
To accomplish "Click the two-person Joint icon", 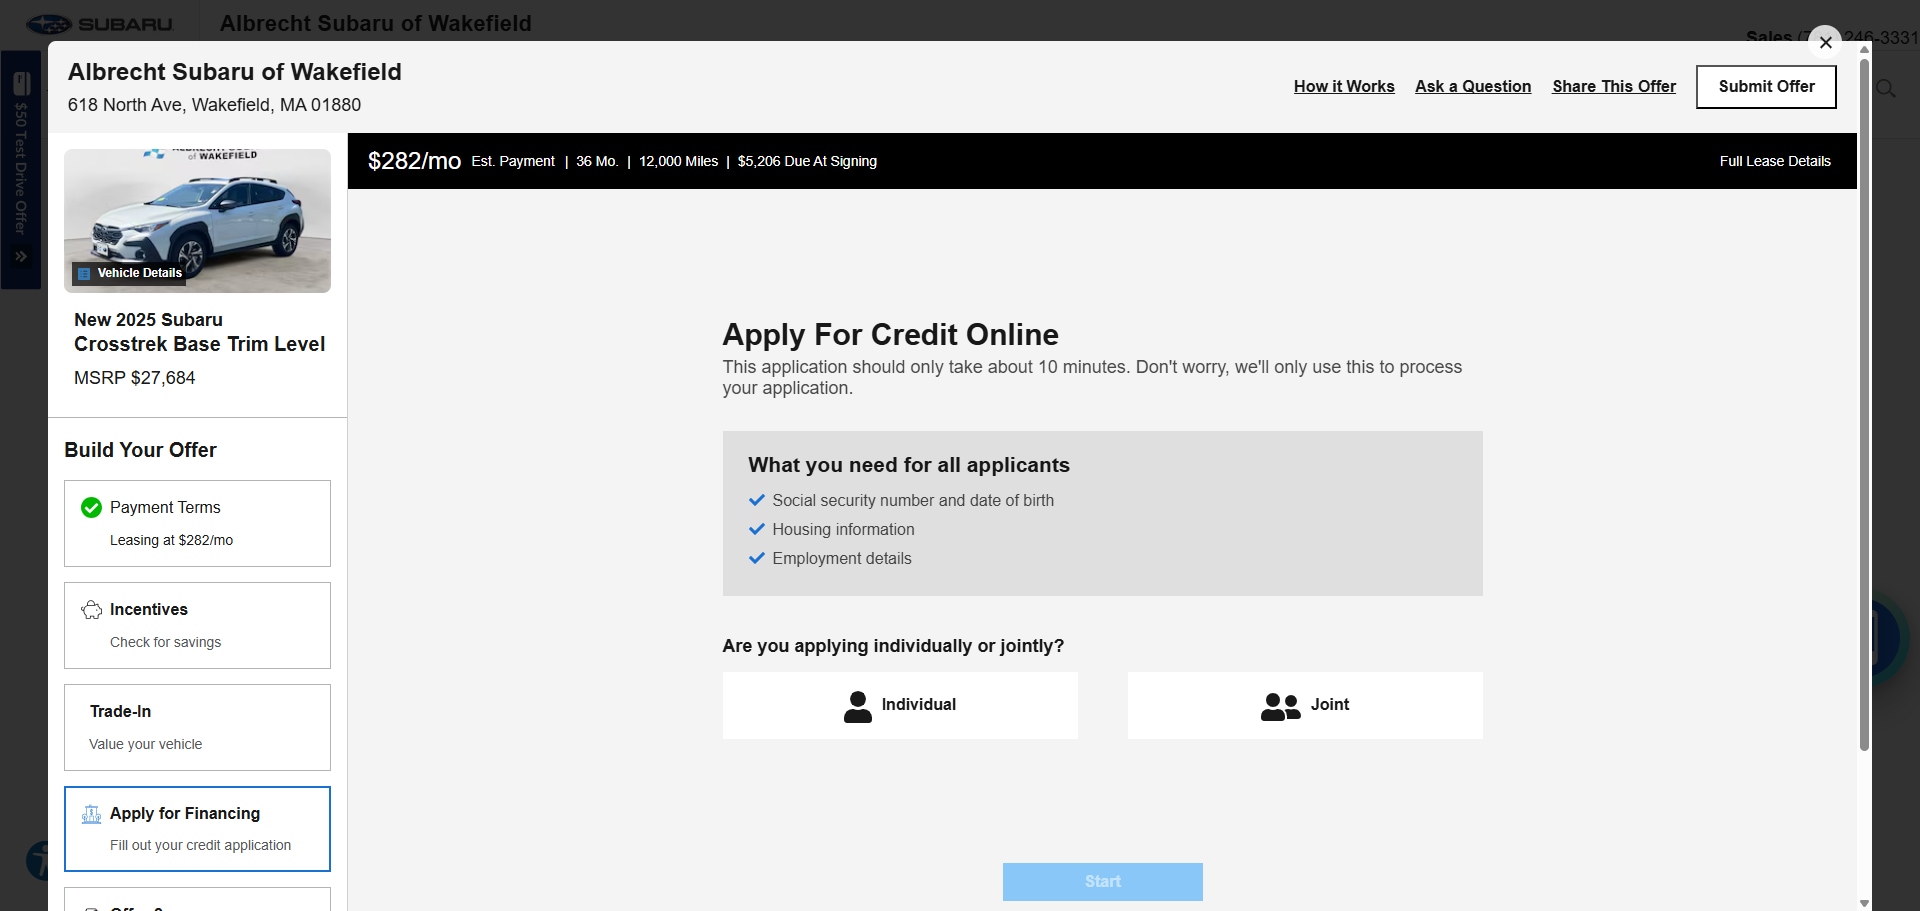I will coord(1280,706).
